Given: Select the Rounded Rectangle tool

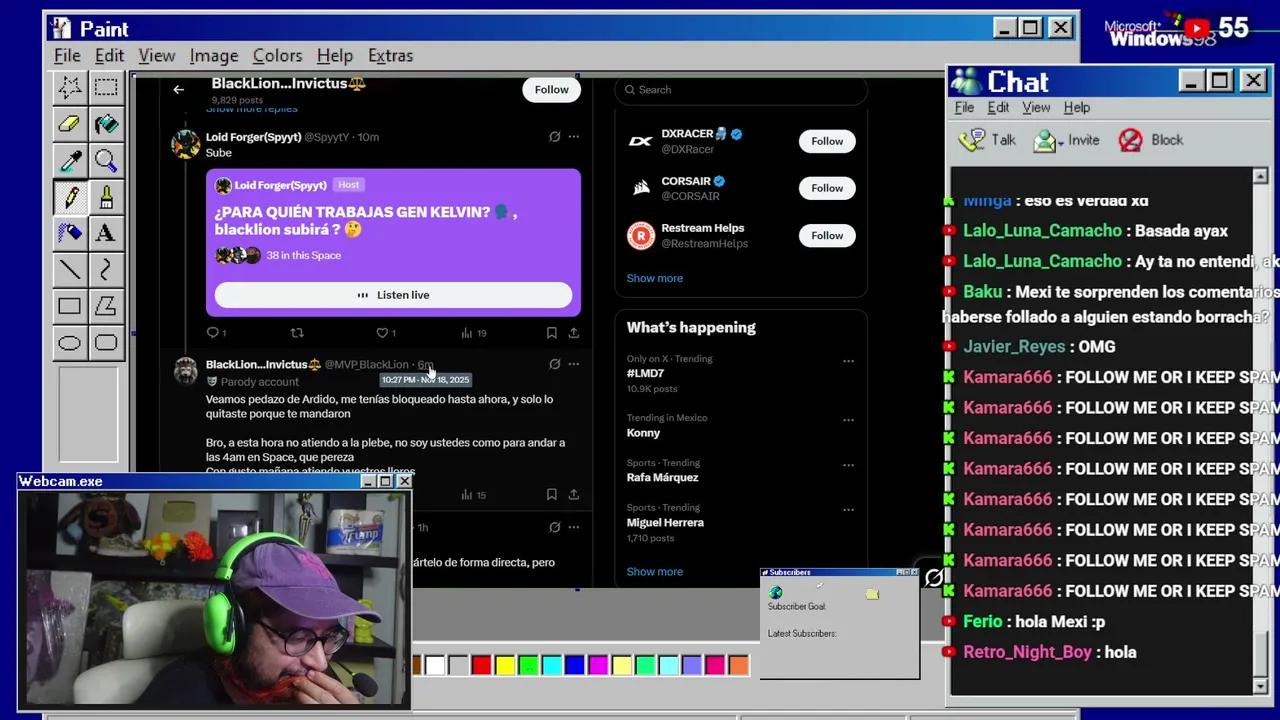Looking at the screenshot, I should [x=106, y=343].
